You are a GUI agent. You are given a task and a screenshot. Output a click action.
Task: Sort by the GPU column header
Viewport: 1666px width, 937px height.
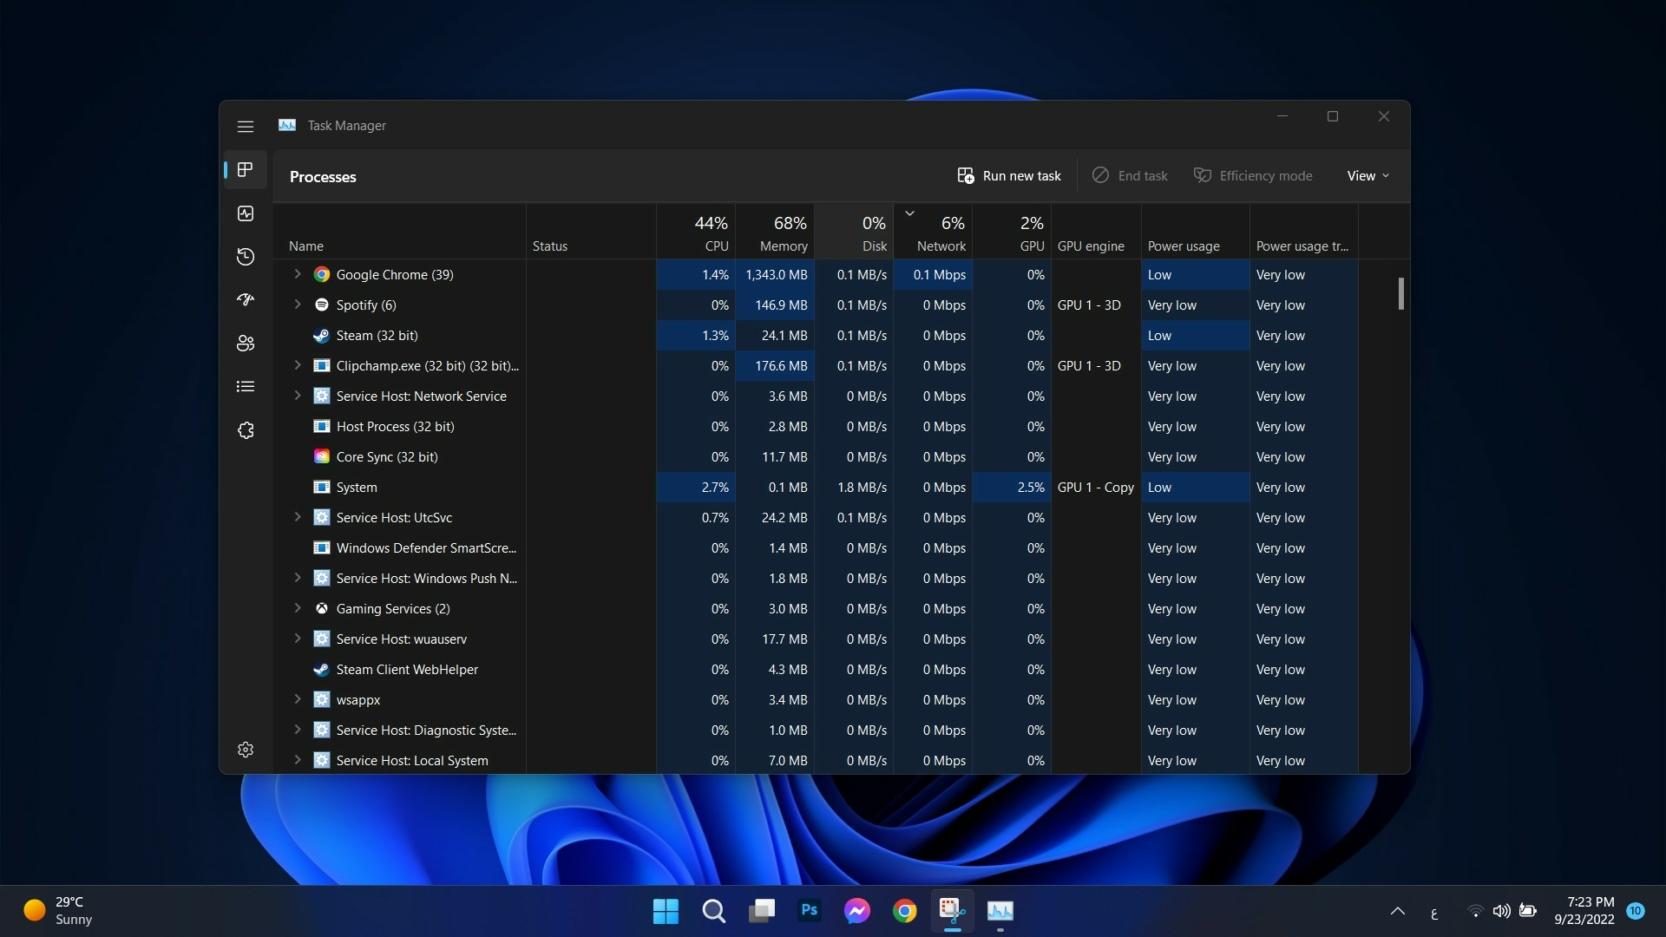[x=1012, y=232]
